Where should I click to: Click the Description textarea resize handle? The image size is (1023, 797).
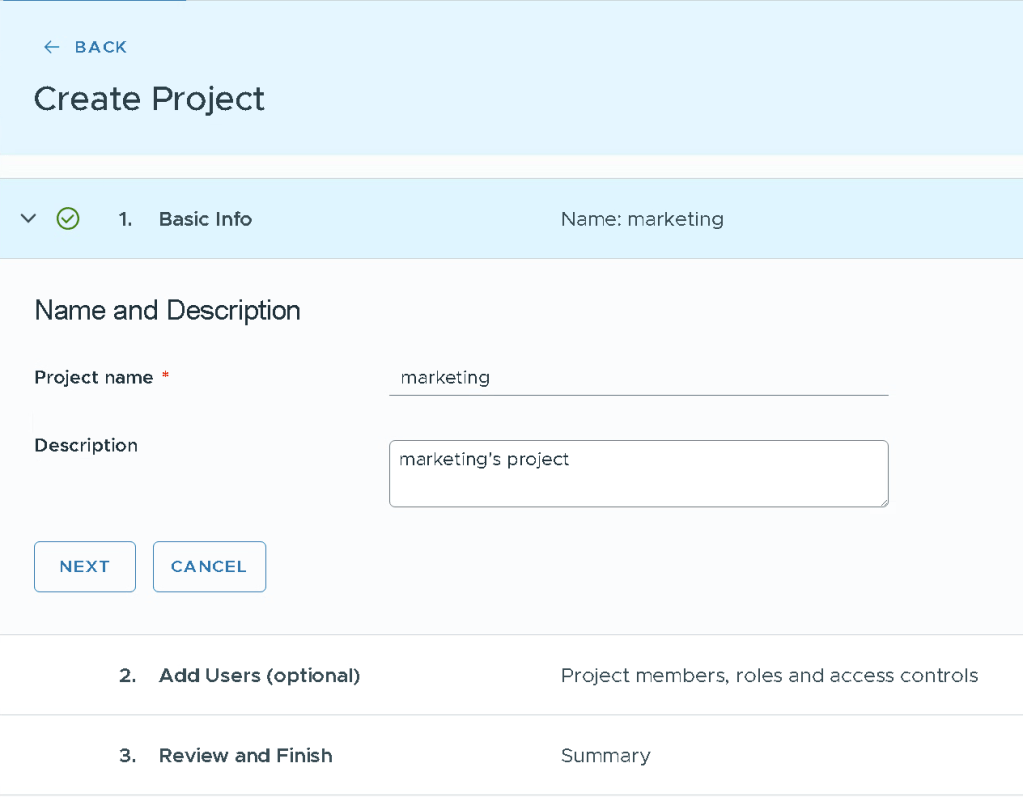[883, 502]
